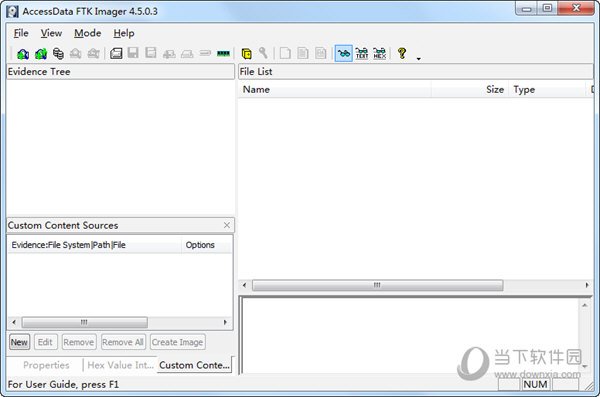Switch preview to Text view mode
Image resolution: width=600 pixels, height=397 pixels.
[x=362, y=53]
